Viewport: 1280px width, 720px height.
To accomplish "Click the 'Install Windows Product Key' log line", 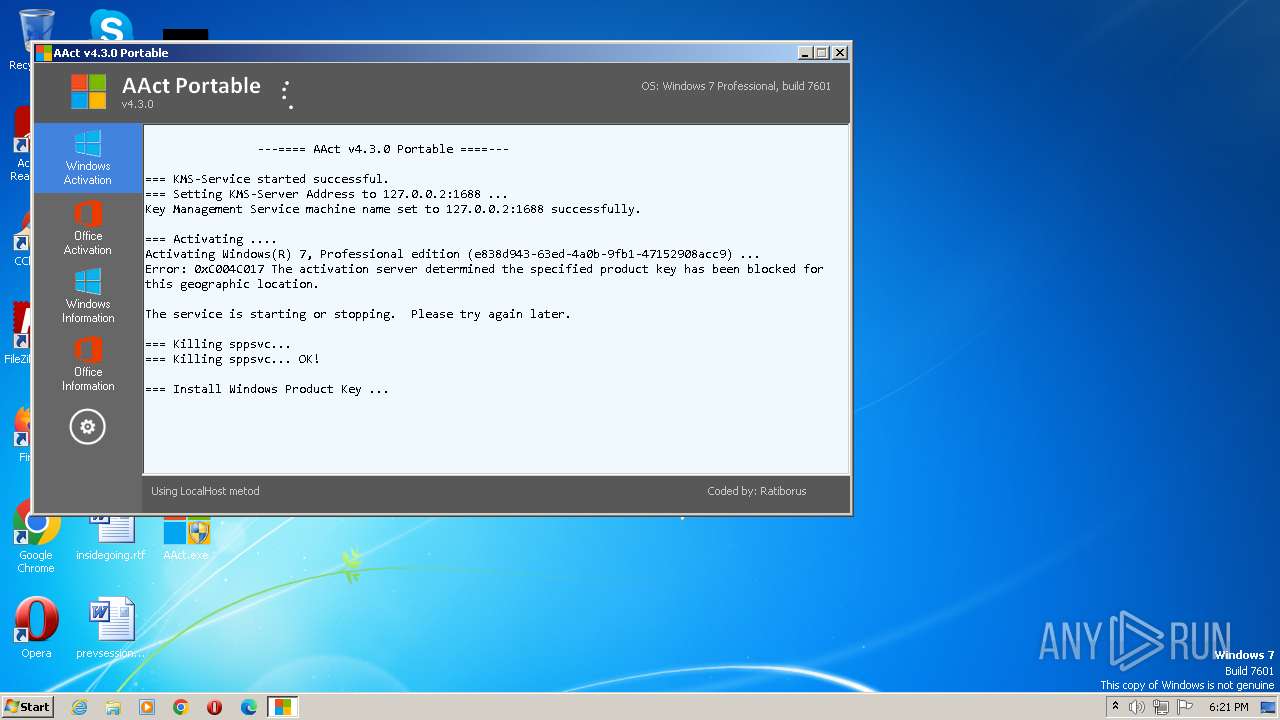I will [x=267, y=389].
